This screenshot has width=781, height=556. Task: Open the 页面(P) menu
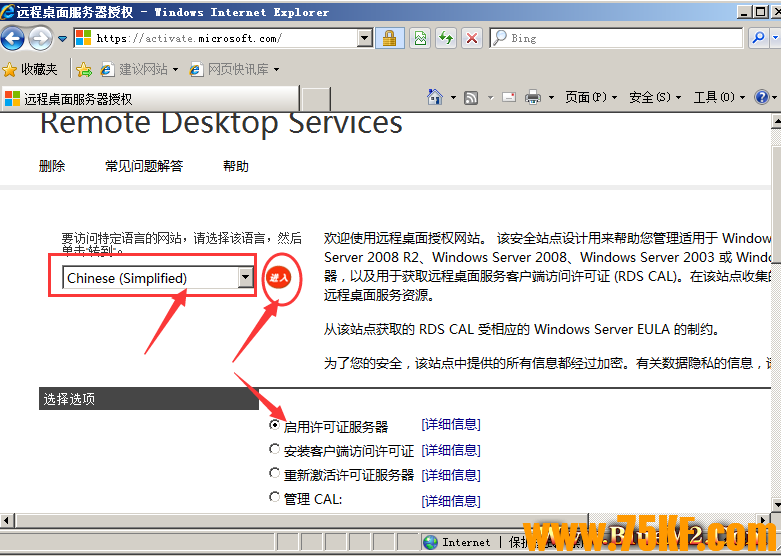591,97
